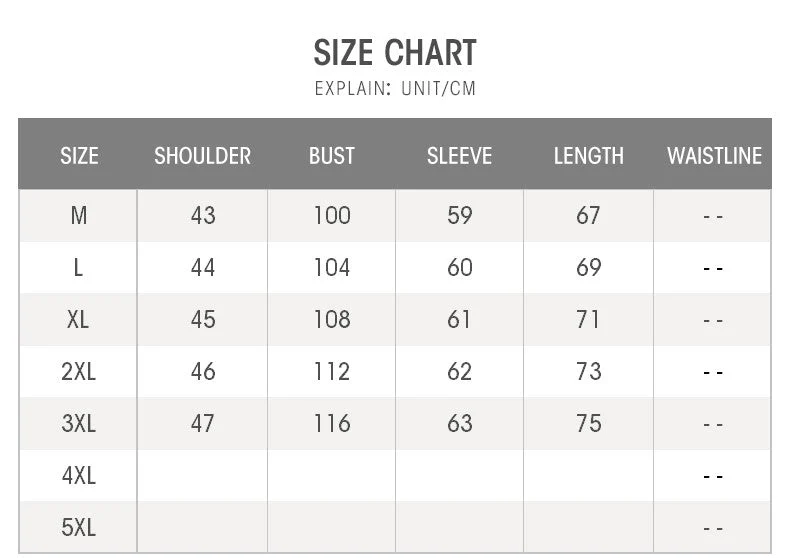Click the length value 73 cell

click(588, 371)
